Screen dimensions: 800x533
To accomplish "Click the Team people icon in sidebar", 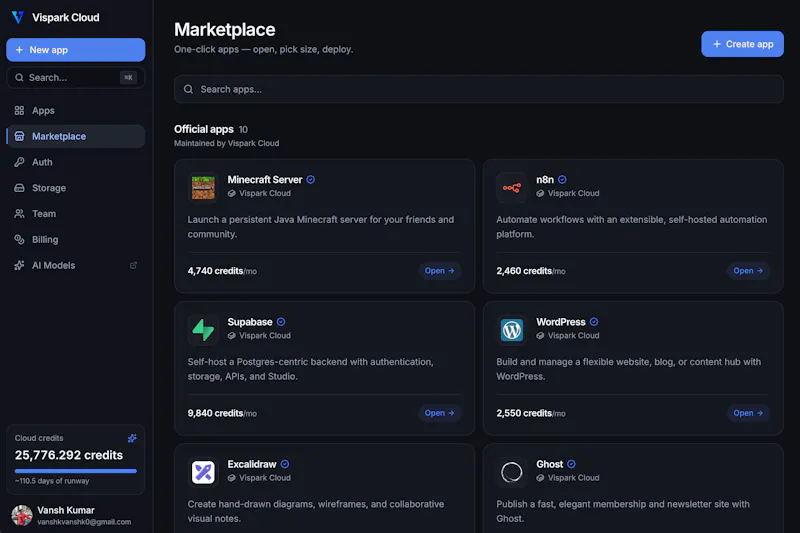I will (x=19, y=214).
